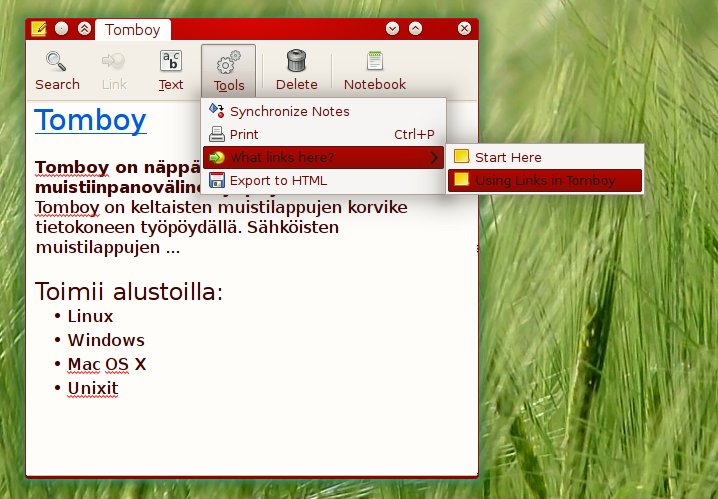Open Using Links in Tomboy note
Image resolution: width=718 pixels, height=499 pixels.
click(545, 180)
